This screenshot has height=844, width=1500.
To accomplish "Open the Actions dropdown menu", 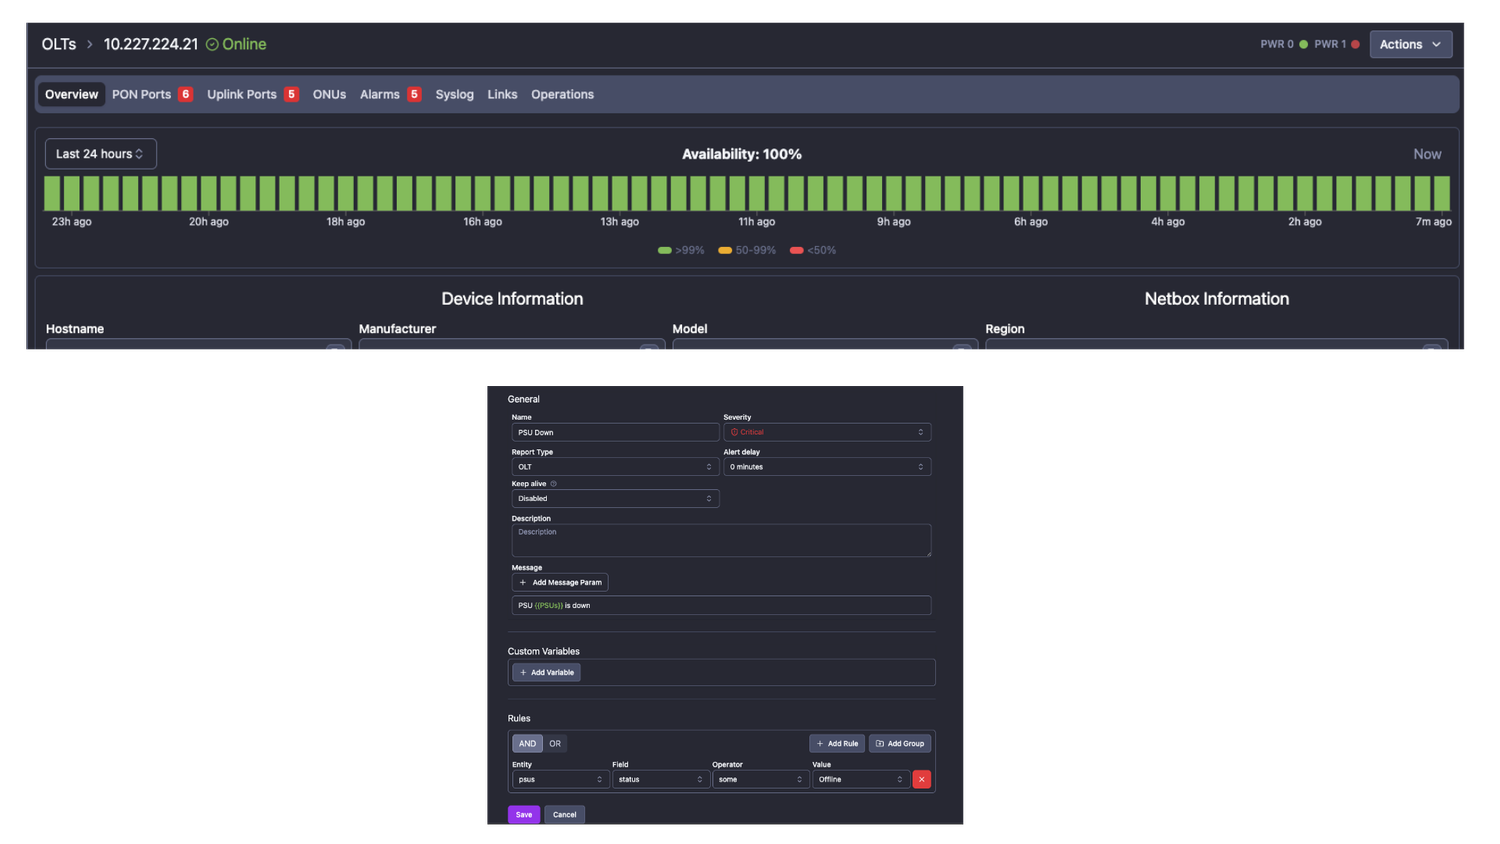I will coord(1410,44).
